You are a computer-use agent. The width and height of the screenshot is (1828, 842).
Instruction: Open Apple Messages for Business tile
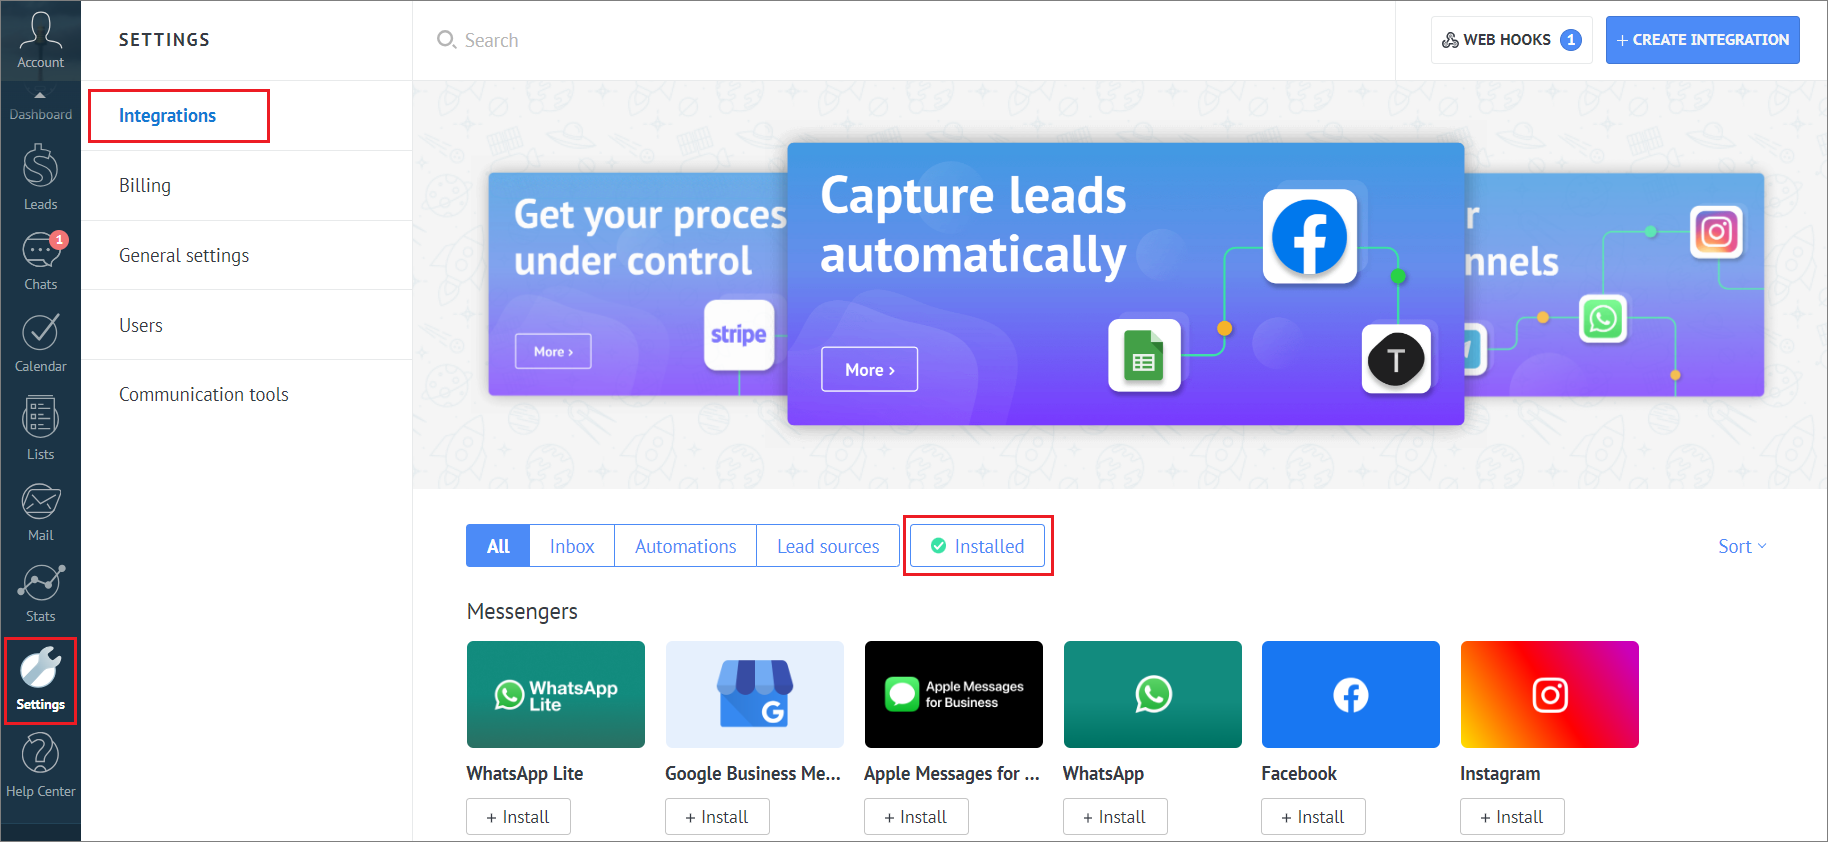coord(954,694)
